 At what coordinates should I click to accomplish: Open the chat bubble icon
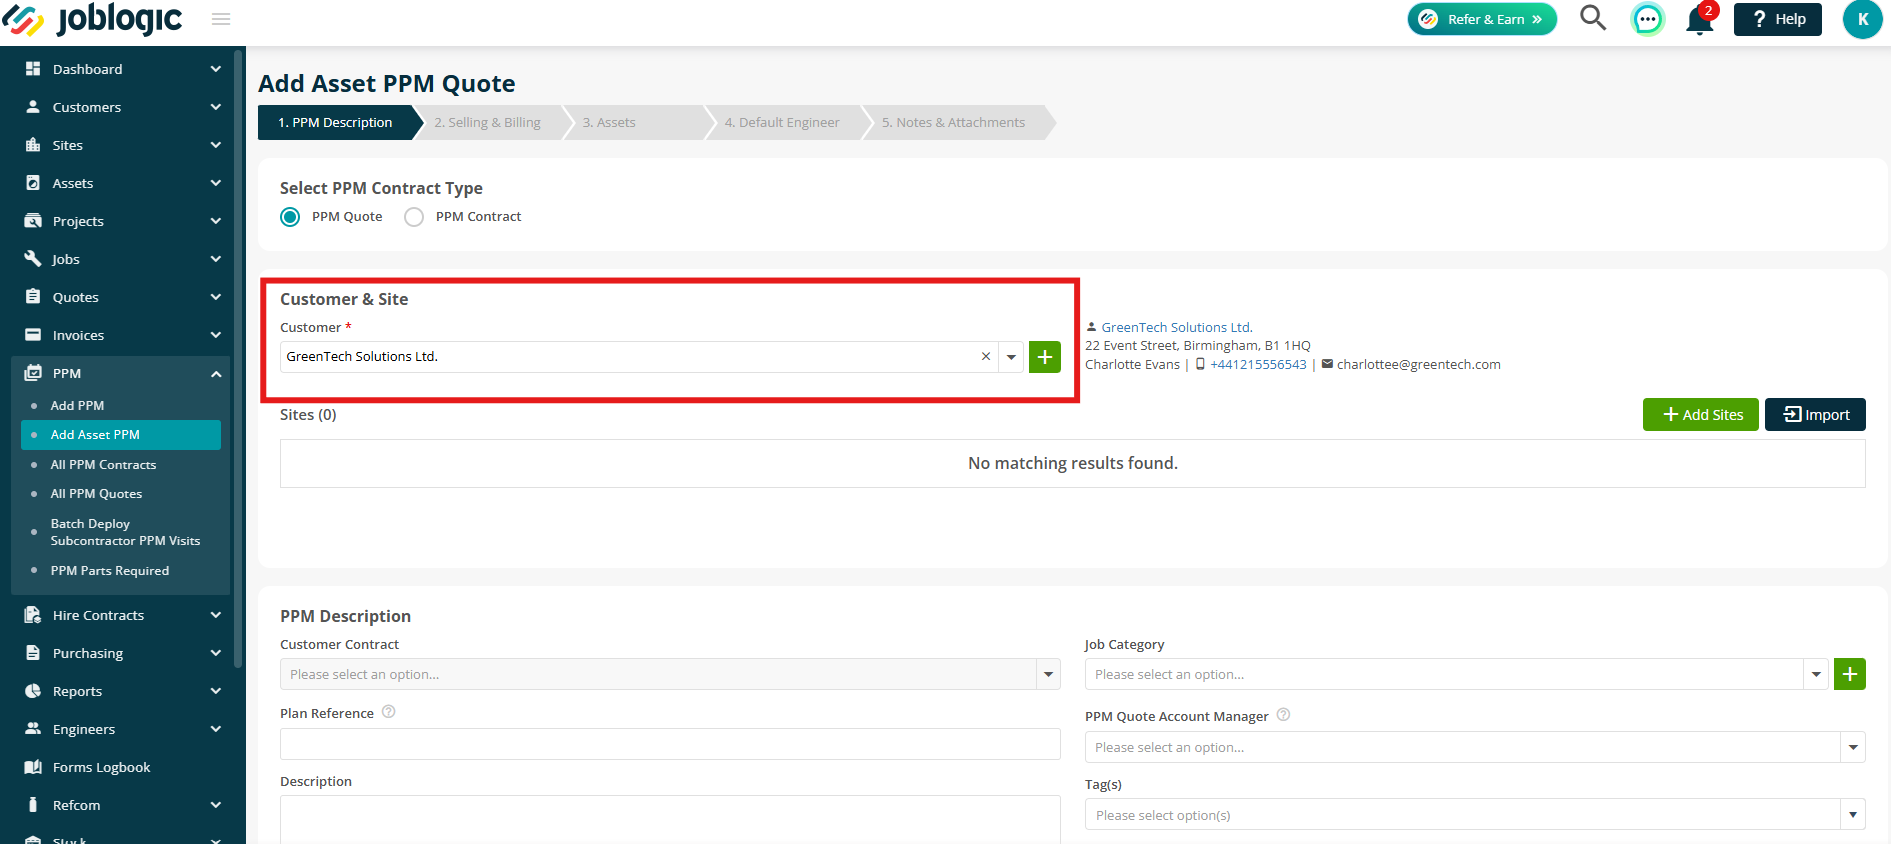1647,19
